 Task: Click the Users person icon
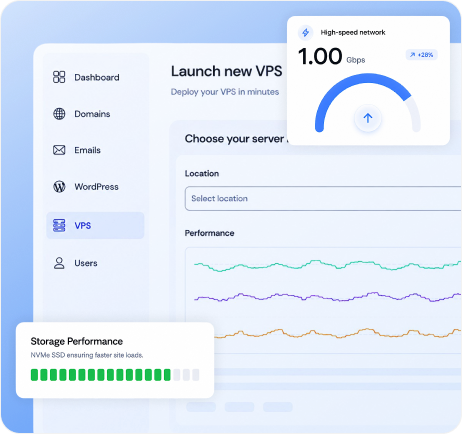[x=59, y=263]
